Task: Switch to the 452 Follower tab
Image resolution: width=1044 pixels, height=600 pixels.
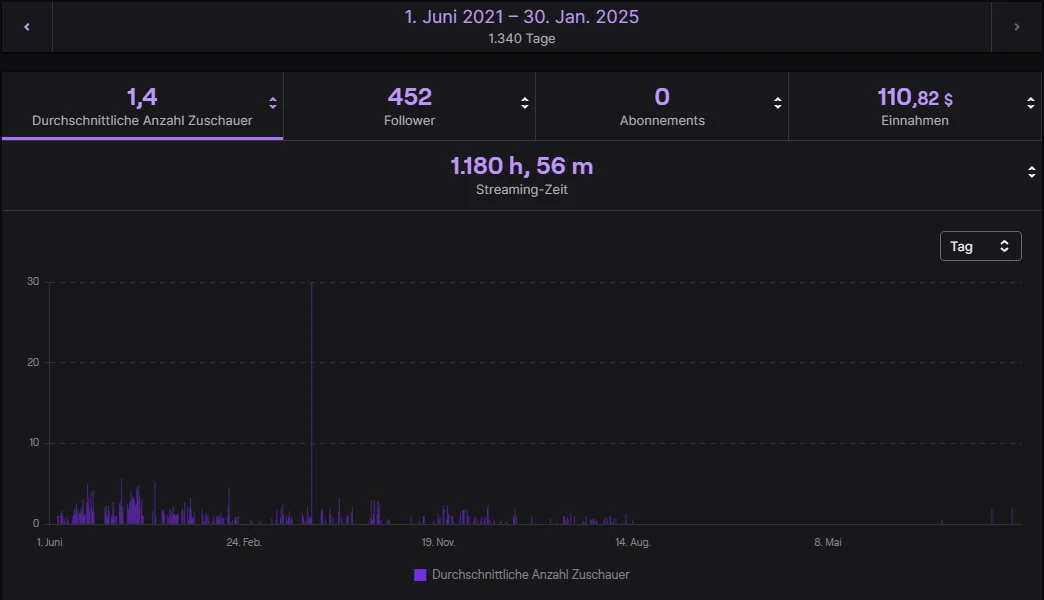Action: (x=409, y=106)
